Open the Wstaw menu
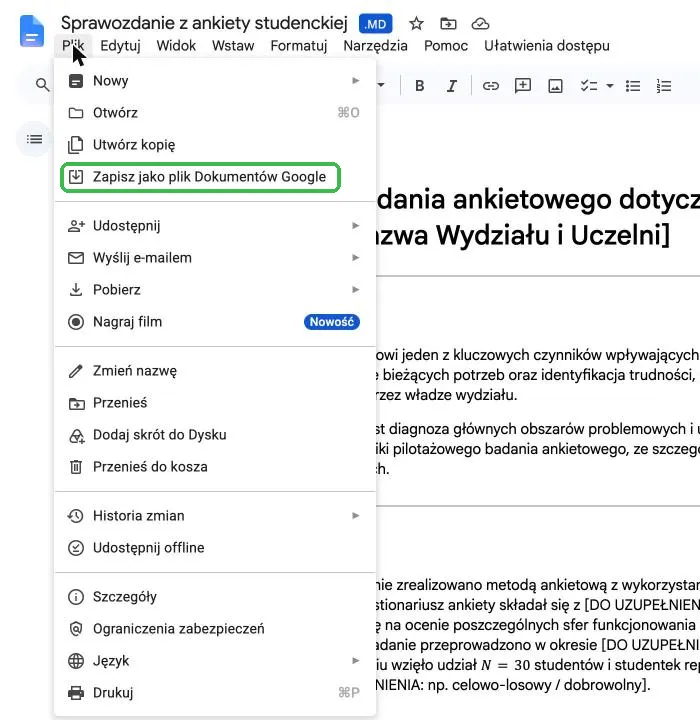700x720 pixels. [233, 45]
